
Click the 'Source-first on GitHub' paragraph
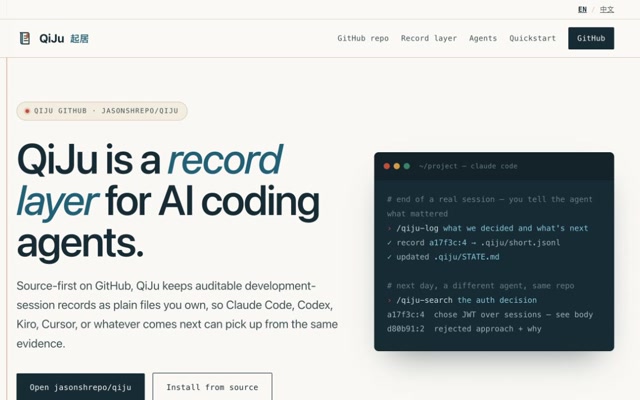177,314
